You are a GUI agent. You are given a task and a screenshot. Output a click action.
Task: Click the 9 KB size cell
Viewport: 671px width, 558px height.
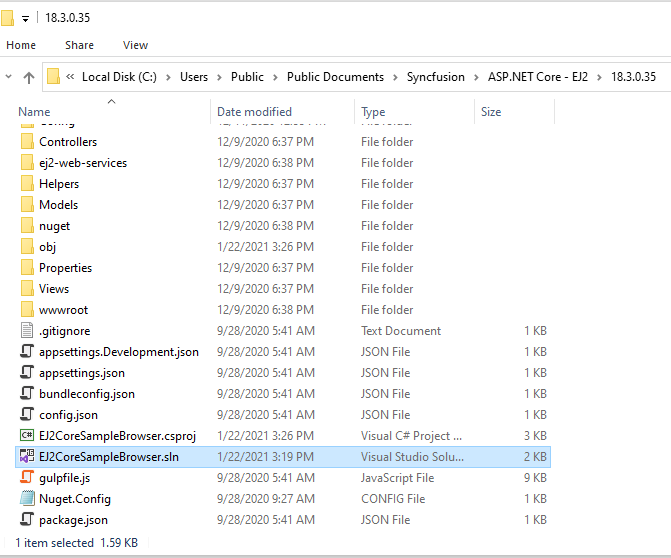535,477
